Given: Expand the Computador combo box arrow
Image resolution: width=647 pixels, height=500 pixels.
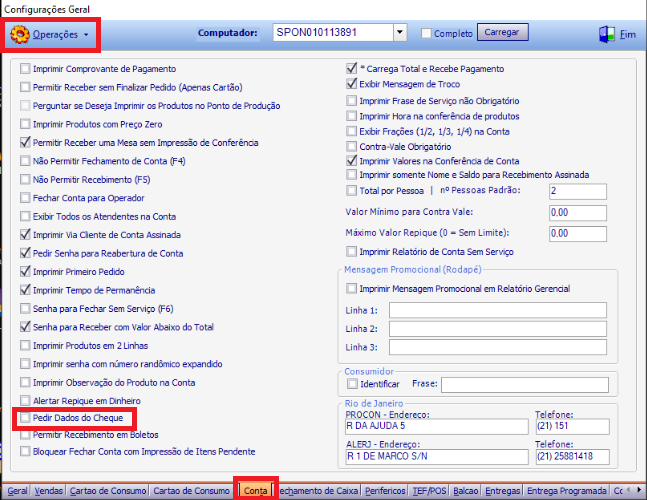Looking at the screenshot, I should [399, 32].
